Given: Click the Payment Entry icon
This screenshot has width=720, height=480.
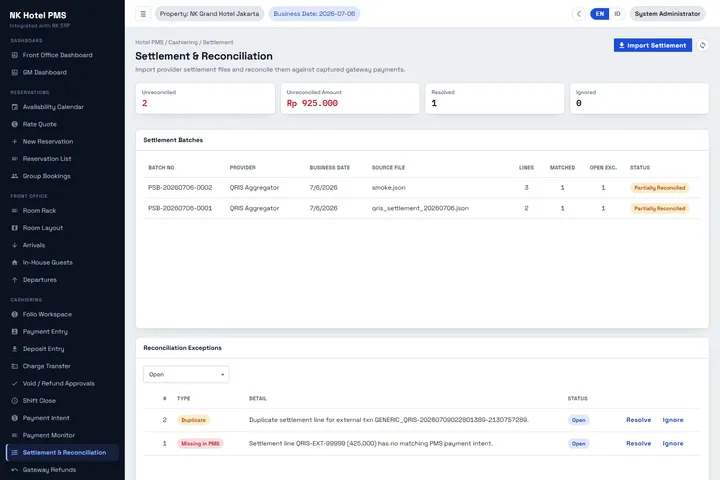Looking at the screenshot, I should 15,332.
